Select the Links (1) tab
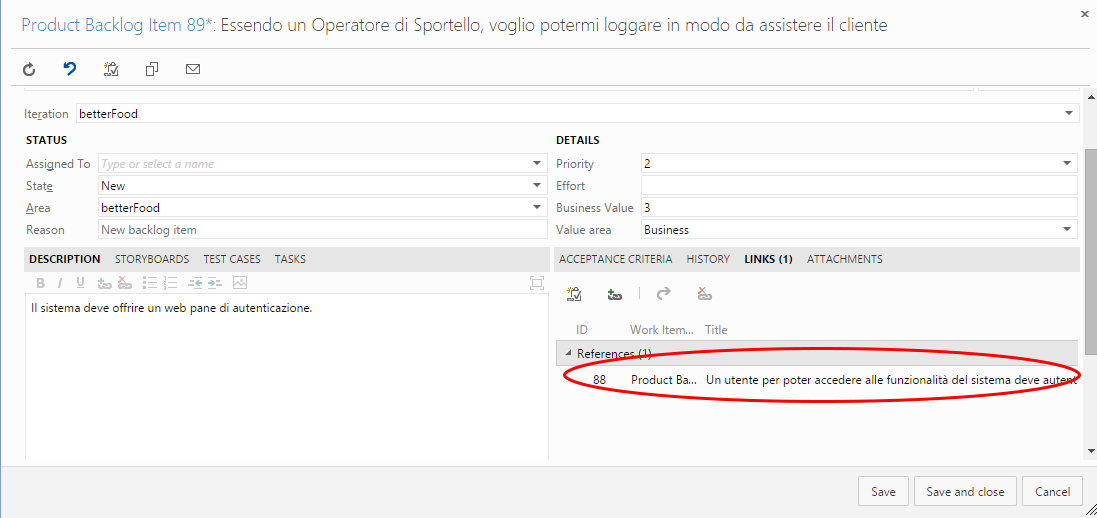 click(x=768, y=259)
